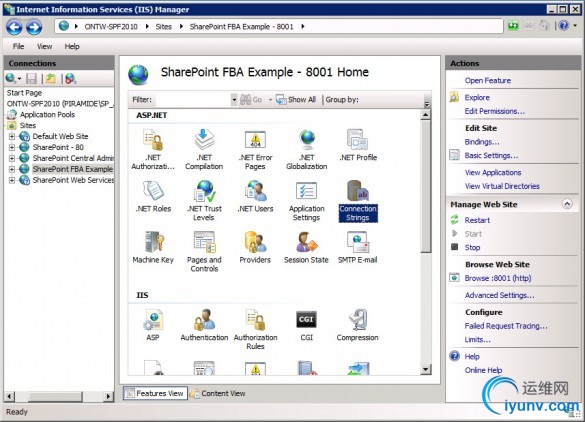Collapse the Manage Web Site section
The width and height of the screenshot is (585, 422).
(x=567, y=204)
